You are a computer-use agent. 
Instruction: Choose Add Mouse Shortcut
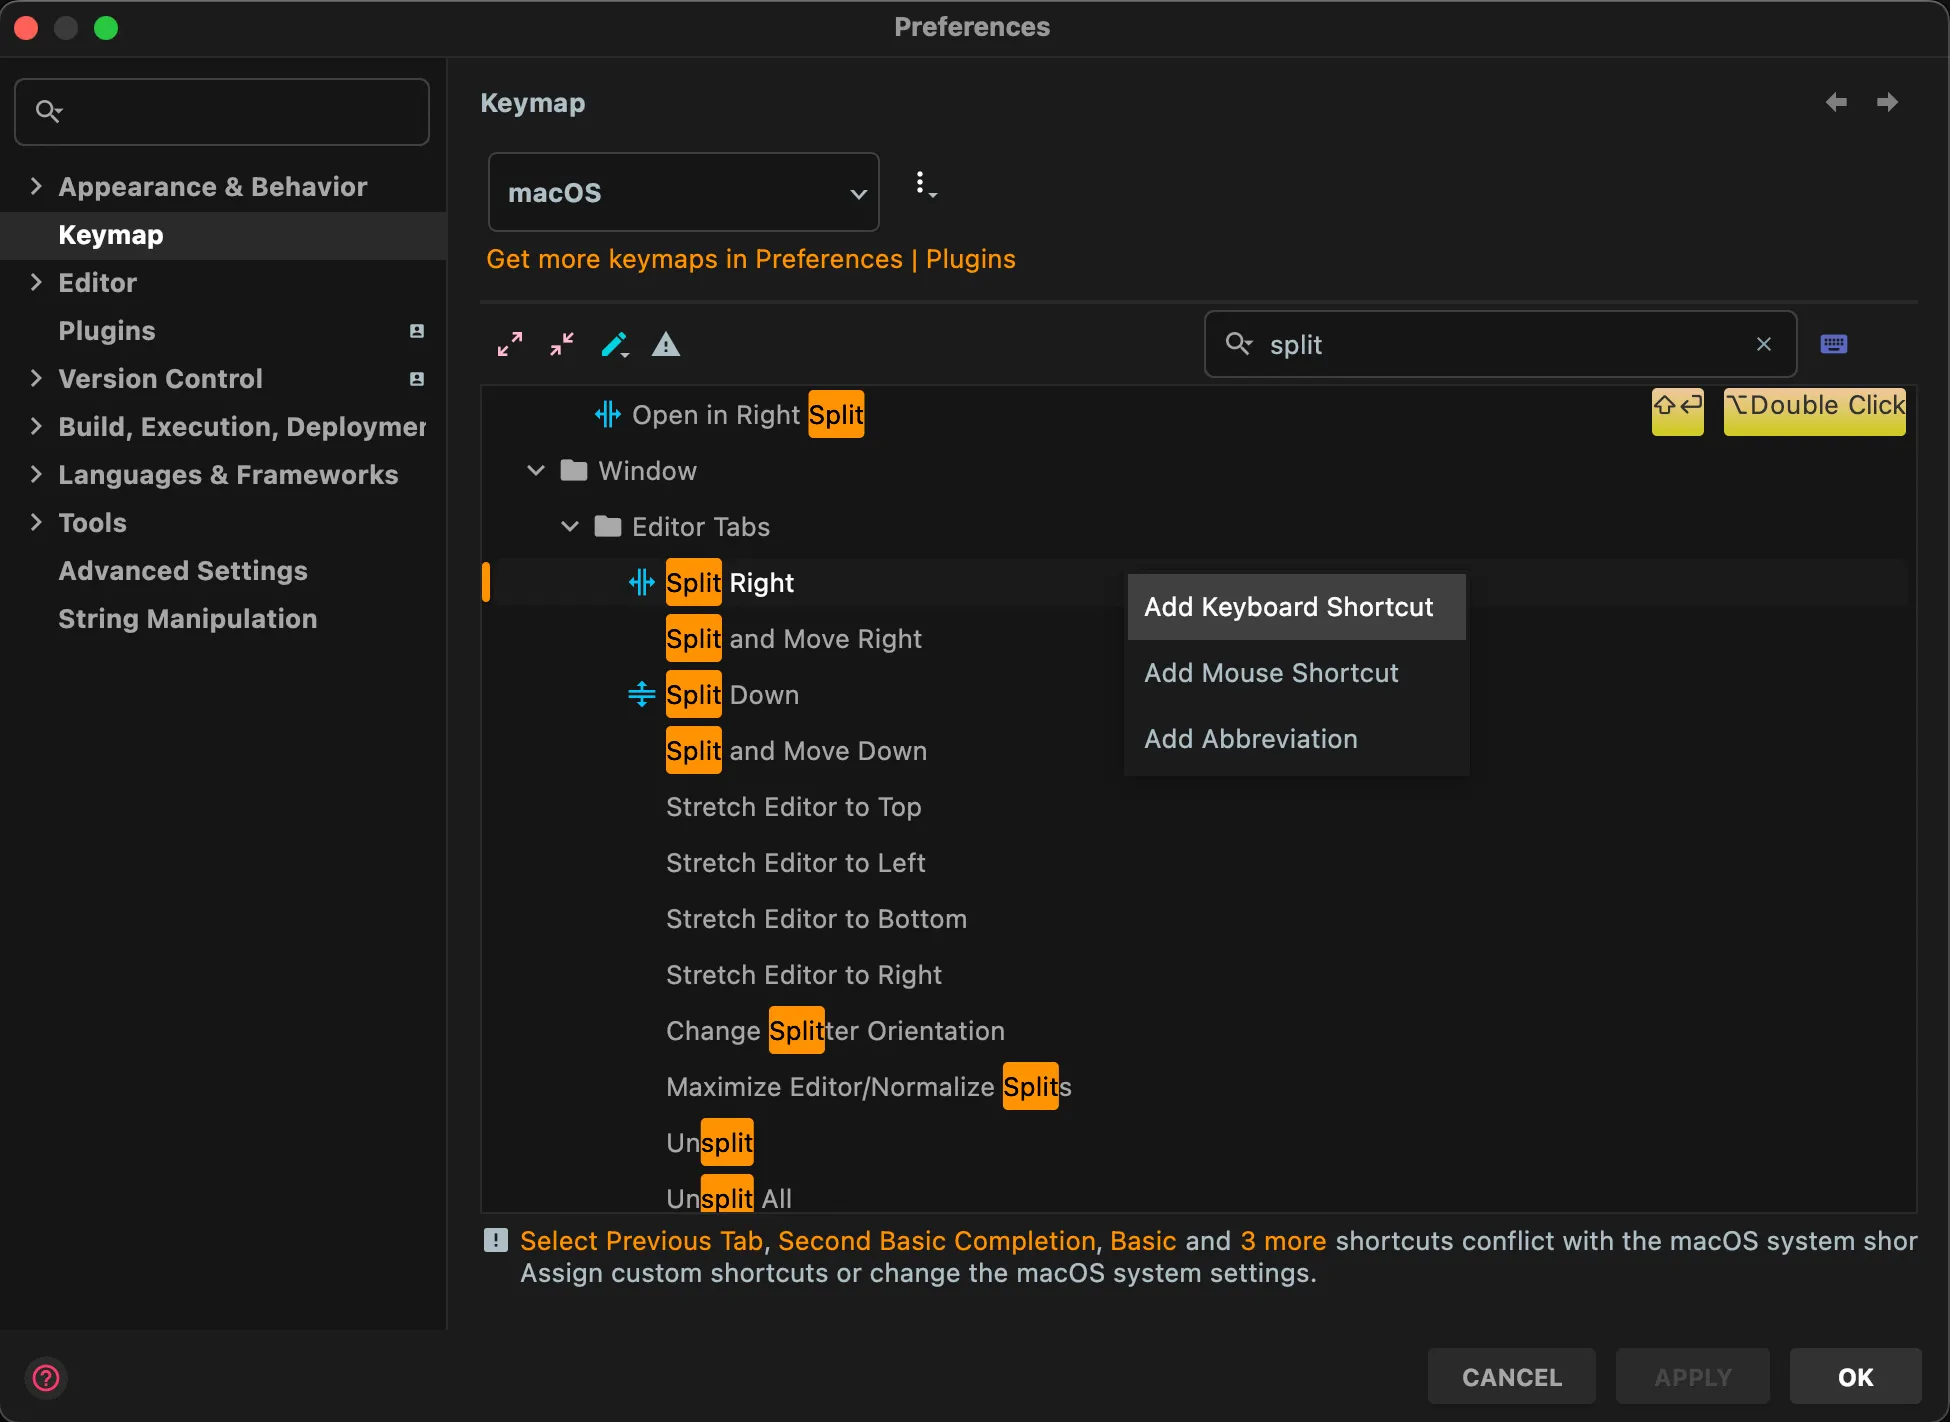[1271, 673]
